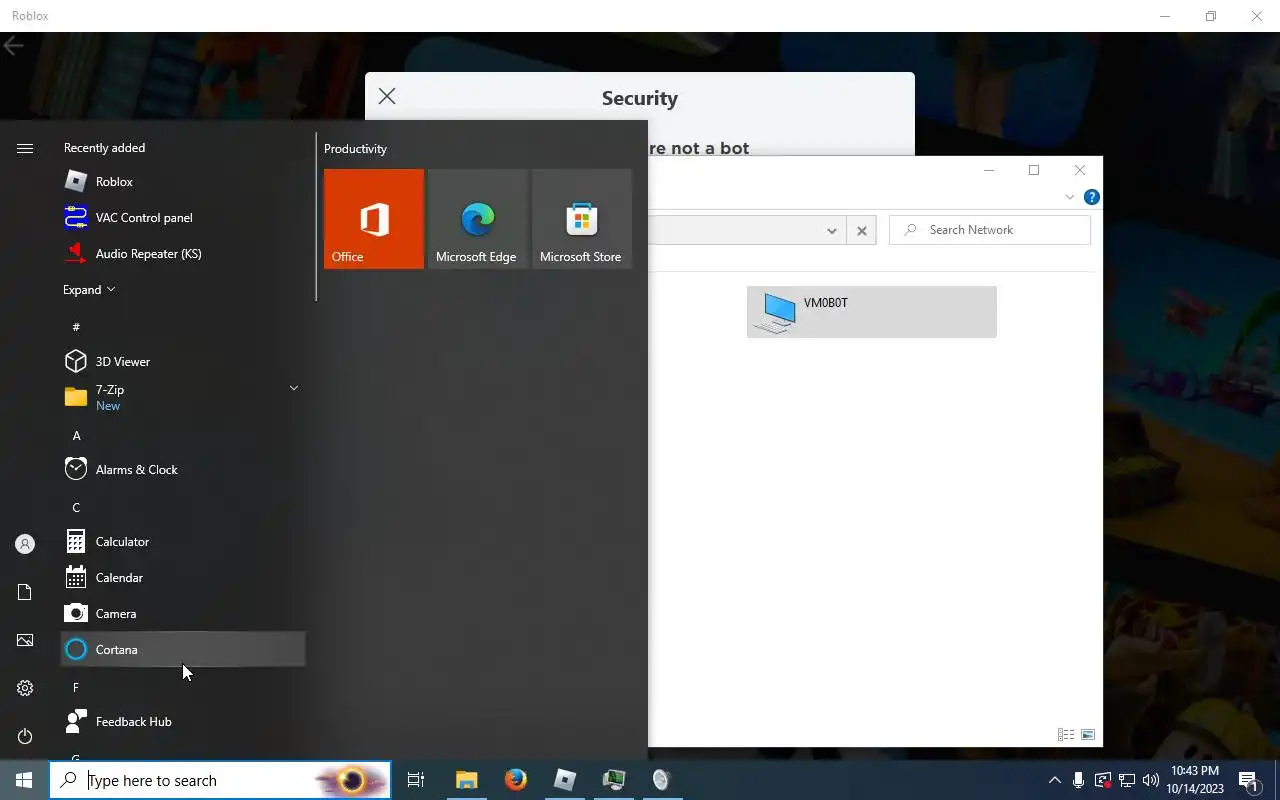Viewport: 1280px width, 800px height.
Task: Click the Windows Start button
Action: (x=24, y=780)
